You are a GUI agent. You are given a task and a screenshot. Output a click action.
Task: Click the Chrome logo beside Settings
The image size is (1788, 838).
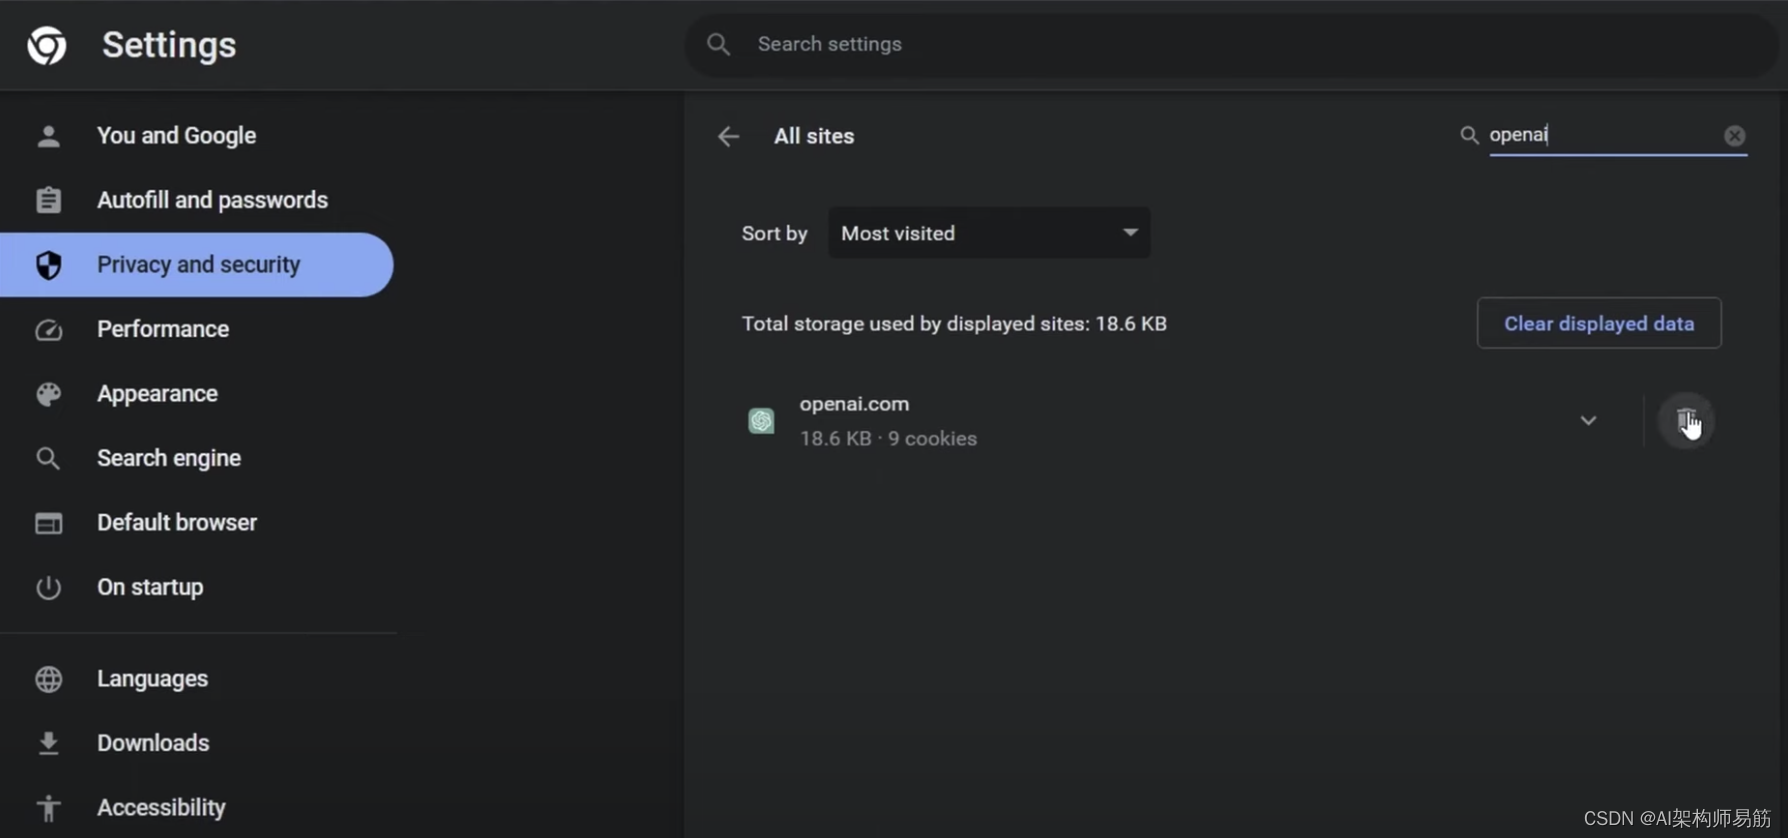[x=47, y=45]
